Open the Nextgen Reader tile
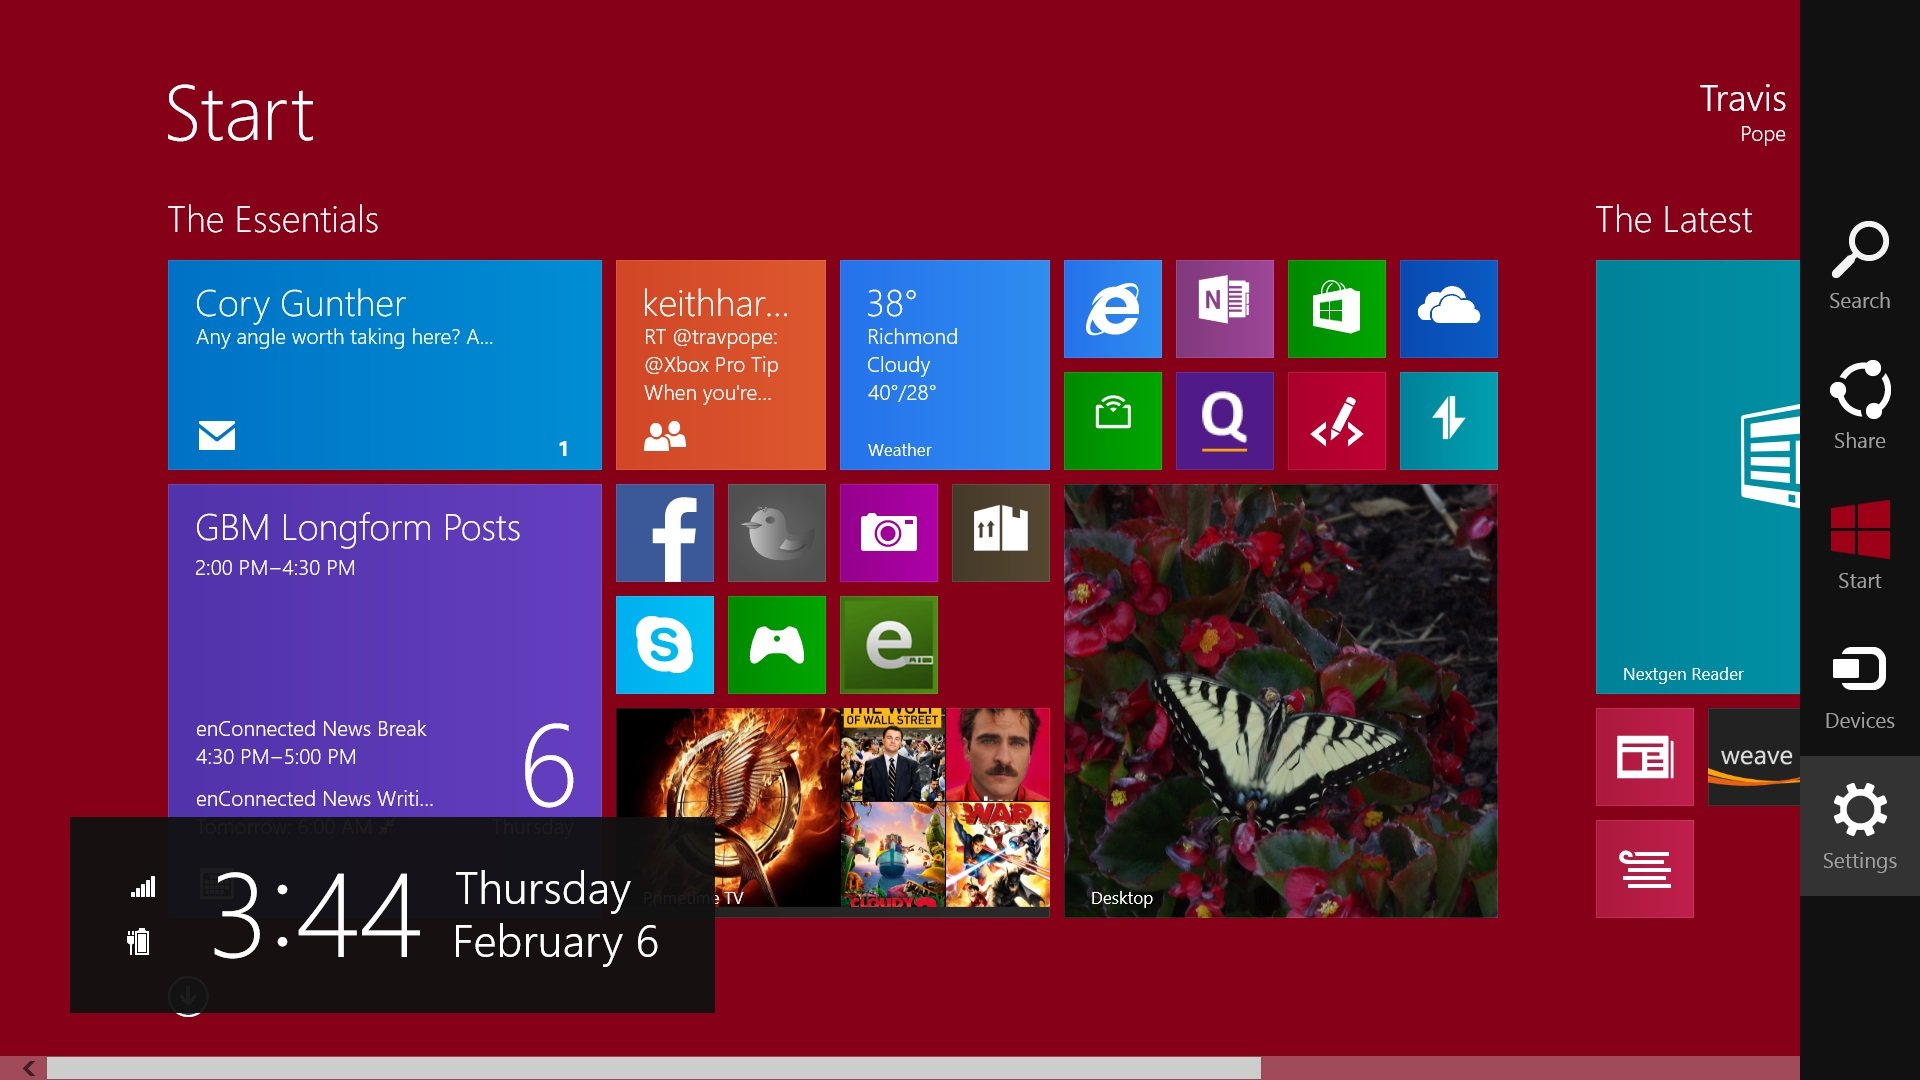 coord(1698,477)
